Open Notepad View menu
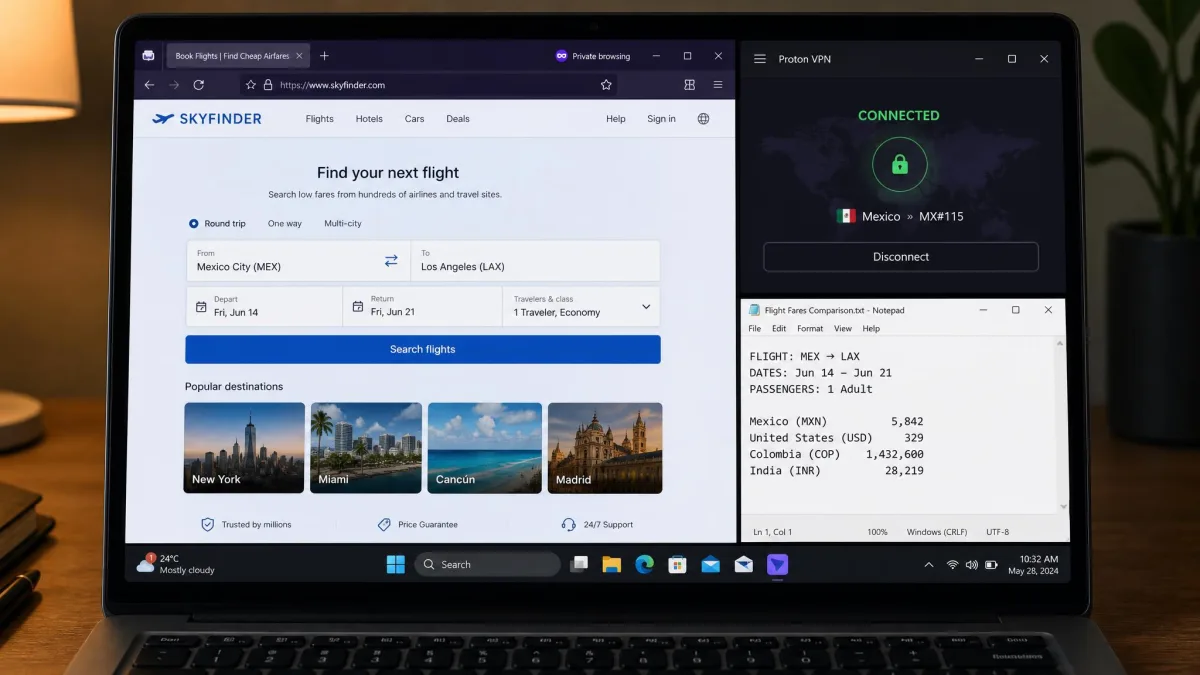 coord(843,328)
